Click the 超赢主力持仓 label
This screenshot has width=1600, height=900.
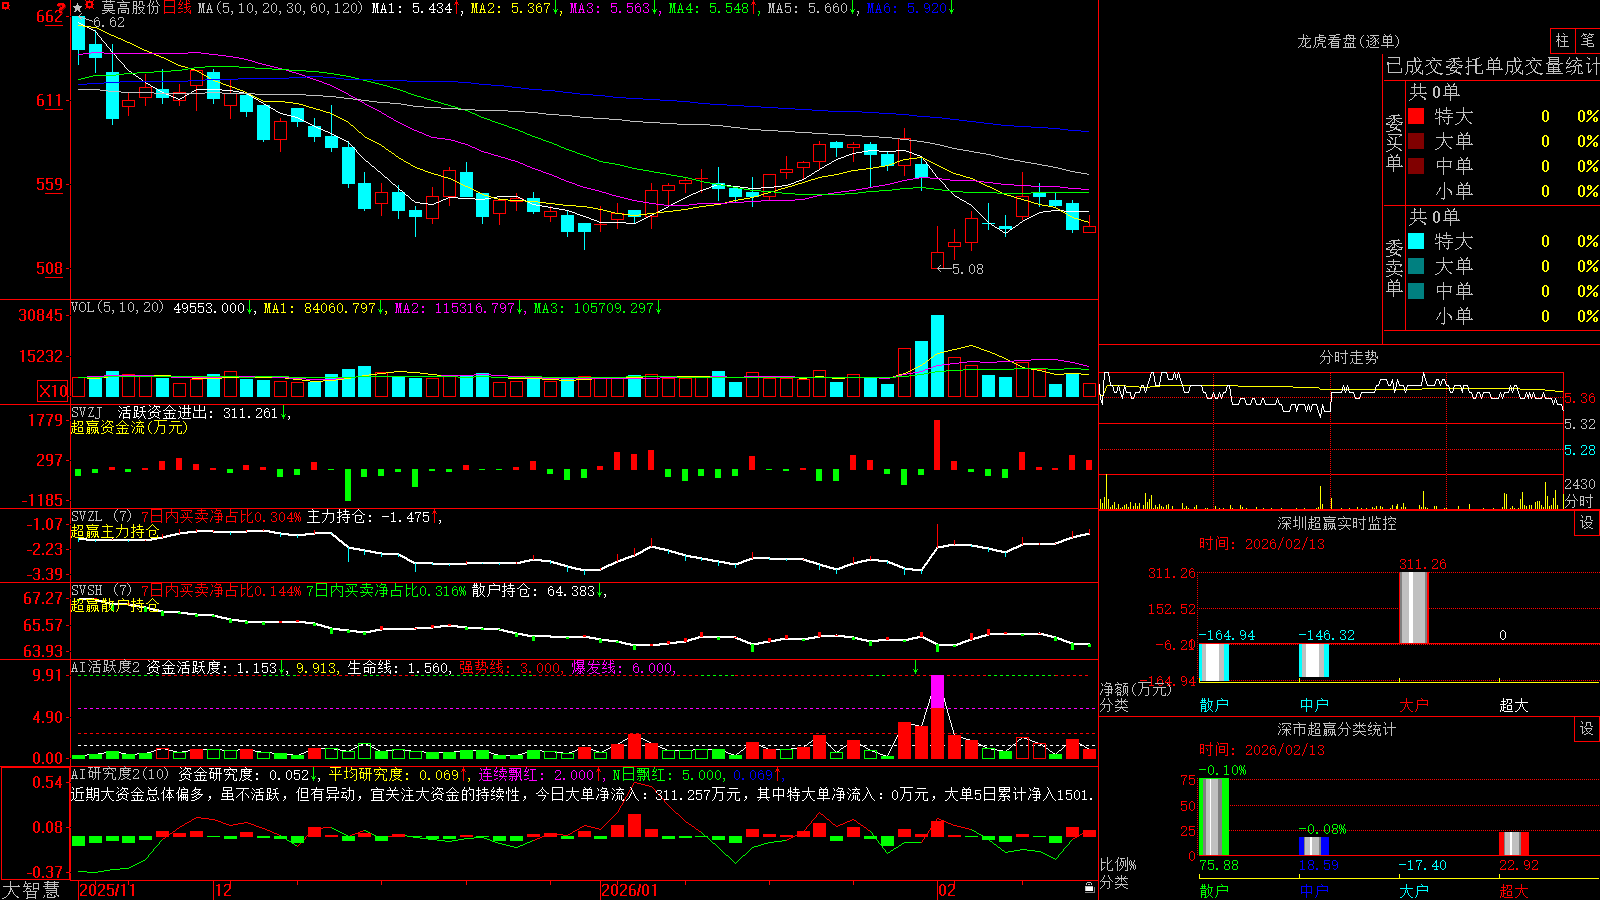pyautogui.click(x=115, y=532)
